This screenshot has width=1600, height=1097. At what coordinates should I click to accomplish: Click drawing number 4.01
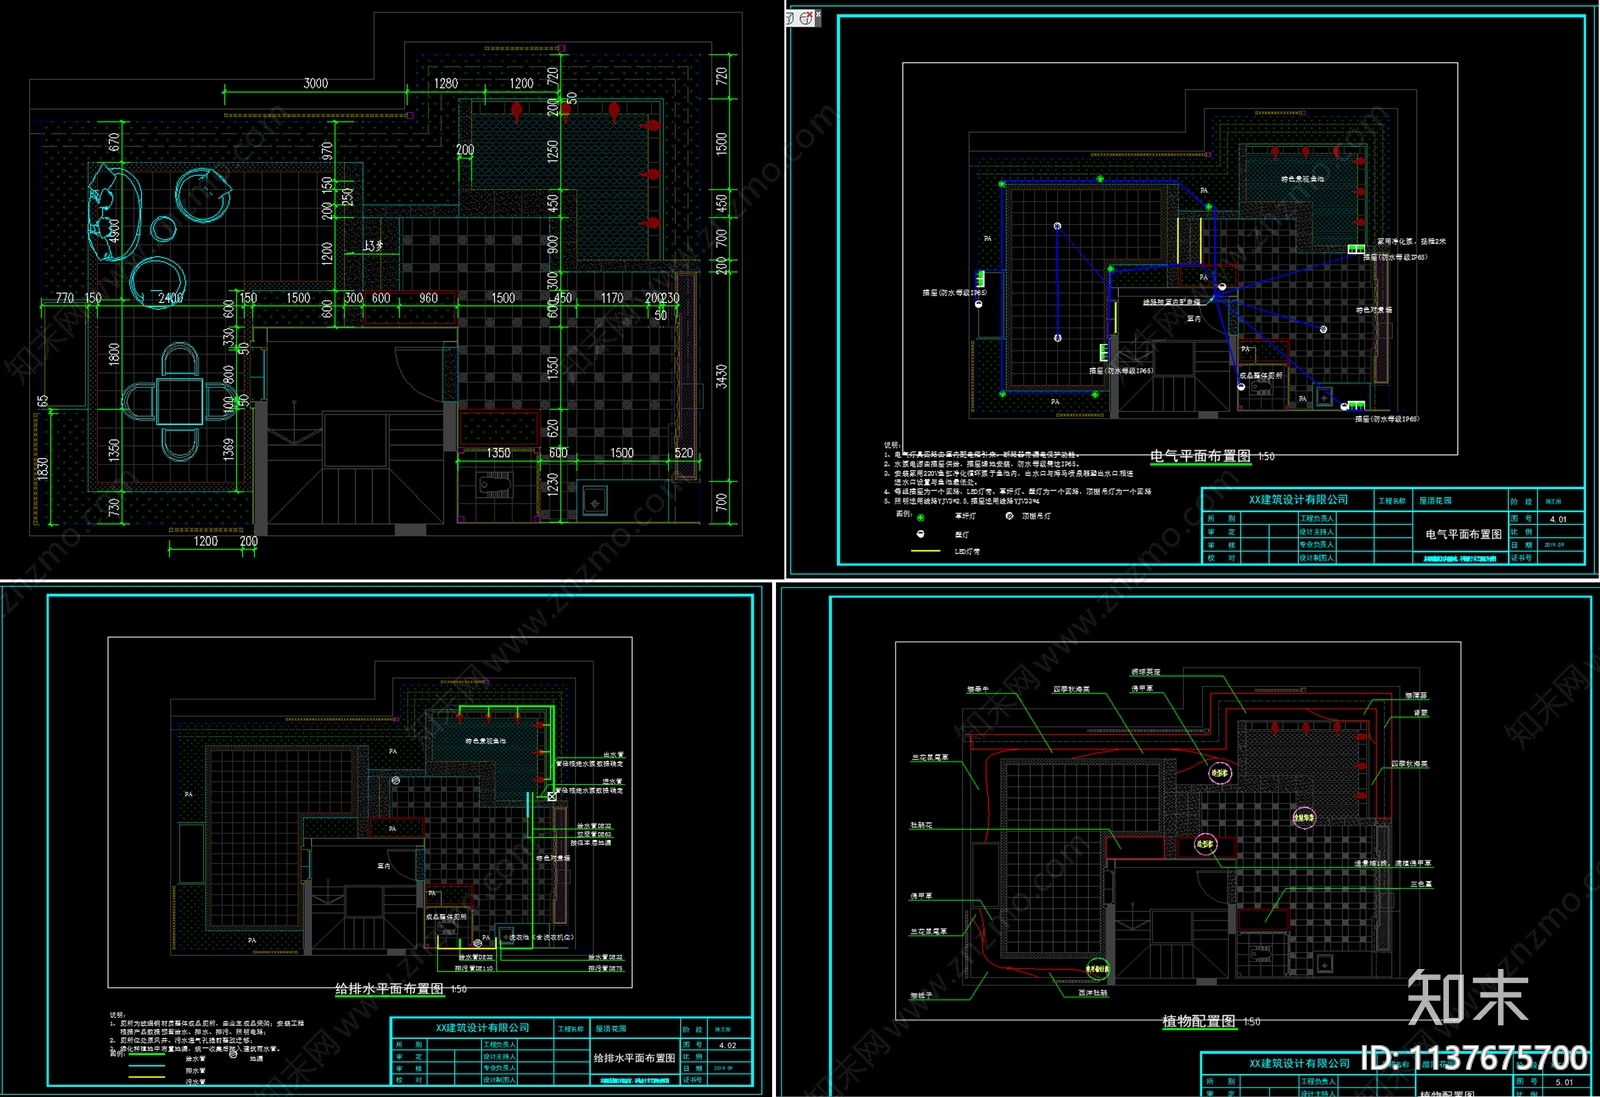pos(1558,519)
